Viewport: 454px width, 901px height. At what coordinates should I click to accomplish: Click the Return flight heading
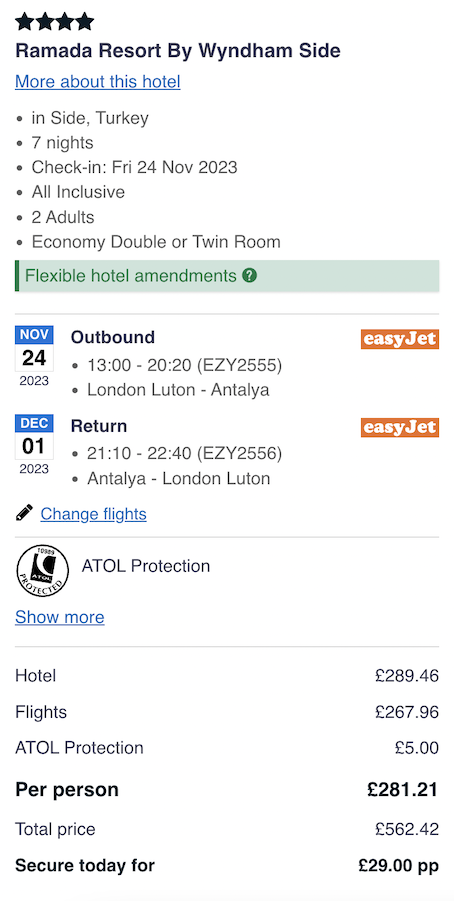(99, 426)
